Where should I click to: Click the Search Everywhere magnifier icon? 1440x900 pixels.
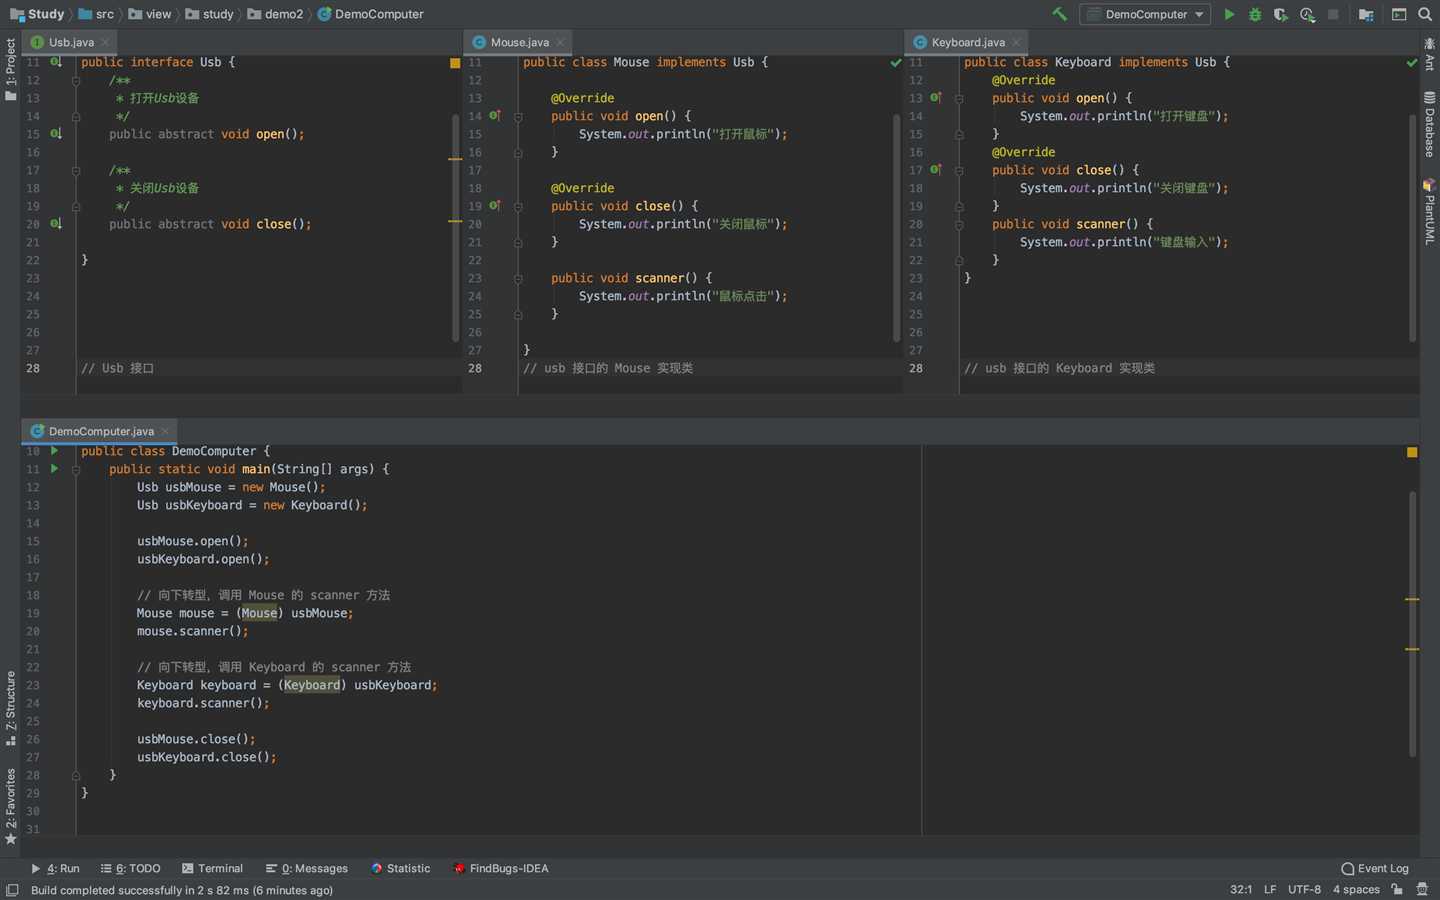[x=1425, y=14]
